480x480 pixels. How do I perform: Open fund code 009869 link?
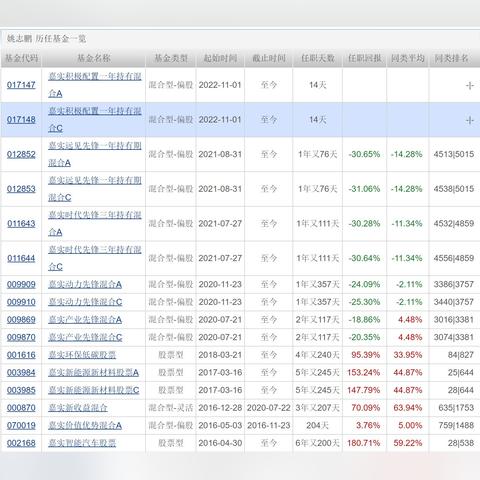21,320
